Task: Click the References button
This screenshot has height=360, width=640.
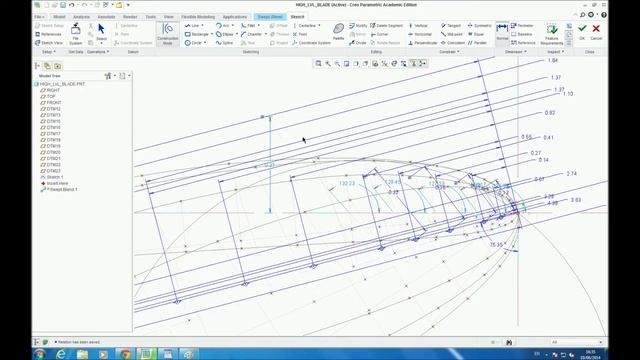Action: [48, 34]
